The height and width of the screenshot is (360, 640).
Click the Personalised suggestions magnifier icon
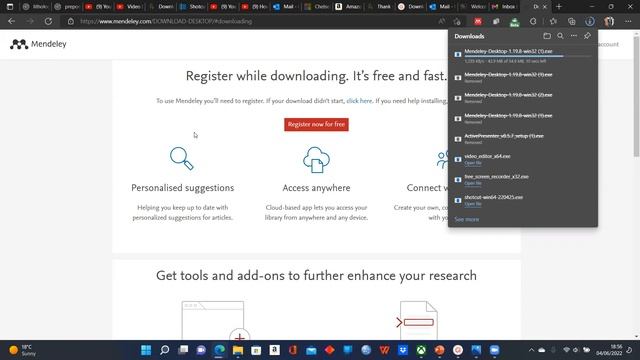(182, 158)
